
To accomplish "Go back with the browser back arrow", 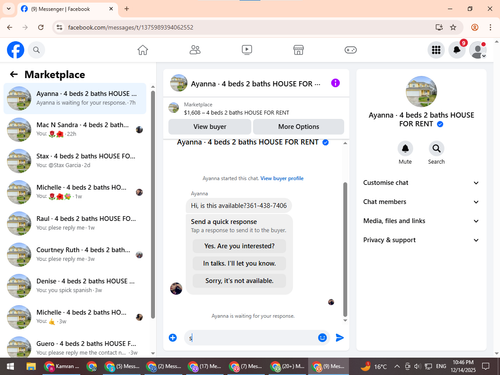I will coord(10,27).
